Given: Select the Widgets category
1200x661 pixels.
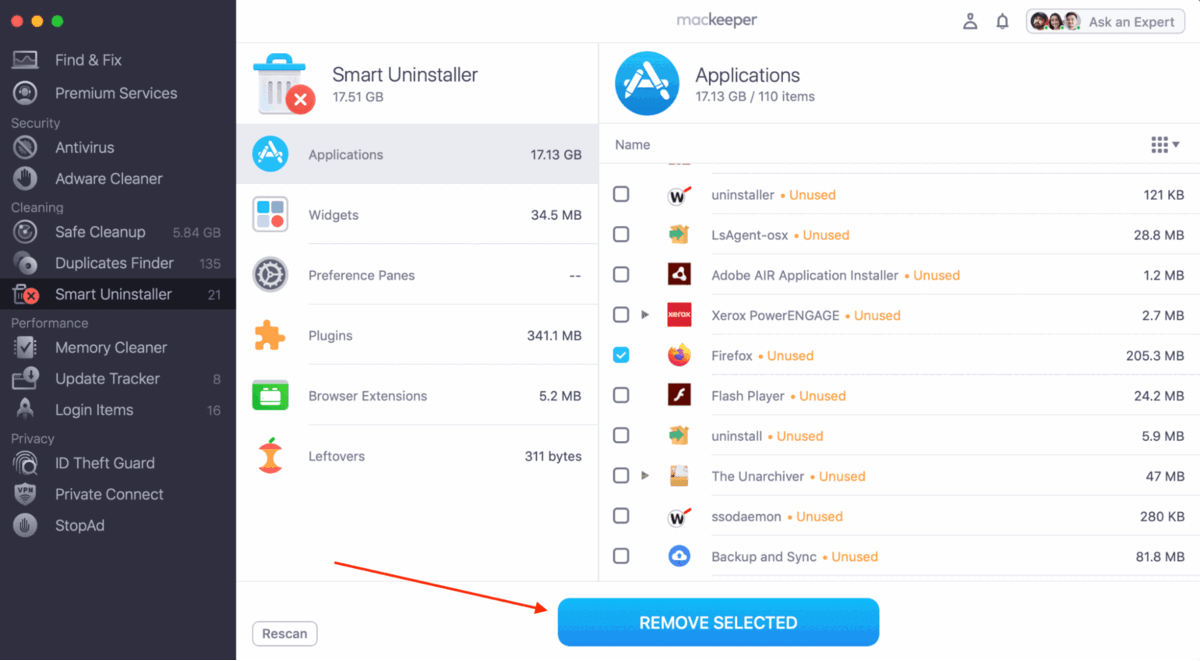Looking at the screenshot, I should click(417, 215).
